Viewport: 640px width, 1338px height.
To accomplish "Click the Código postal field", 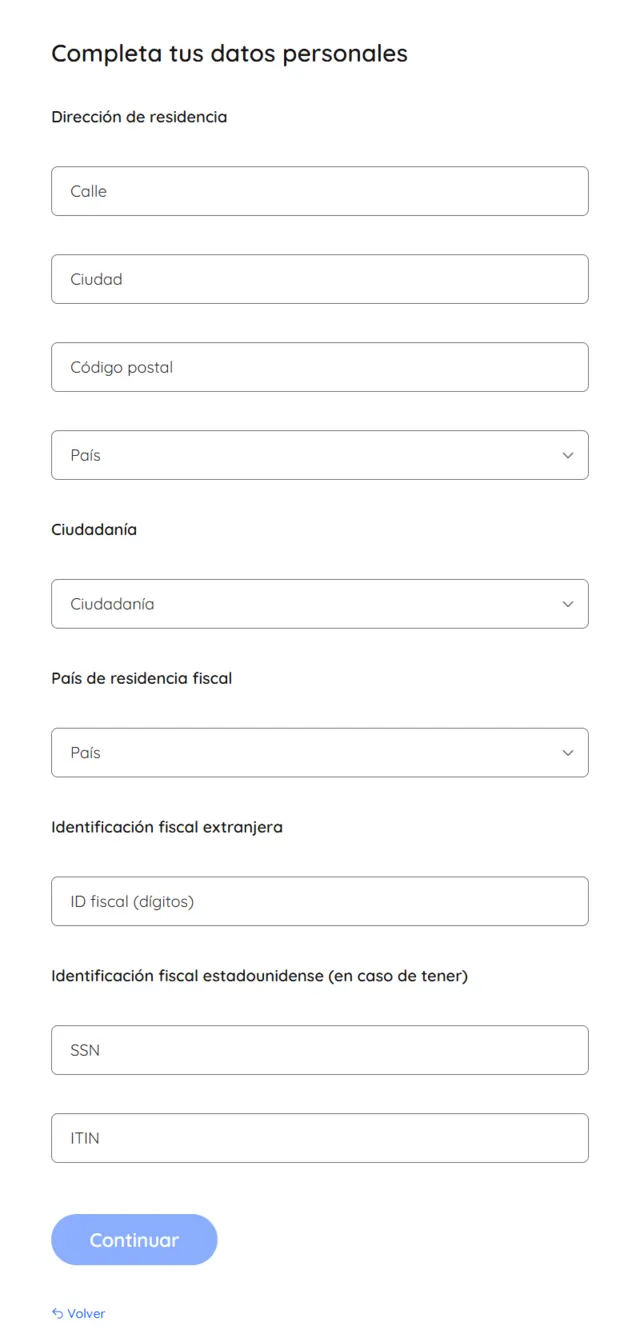I will pos(320,367).
